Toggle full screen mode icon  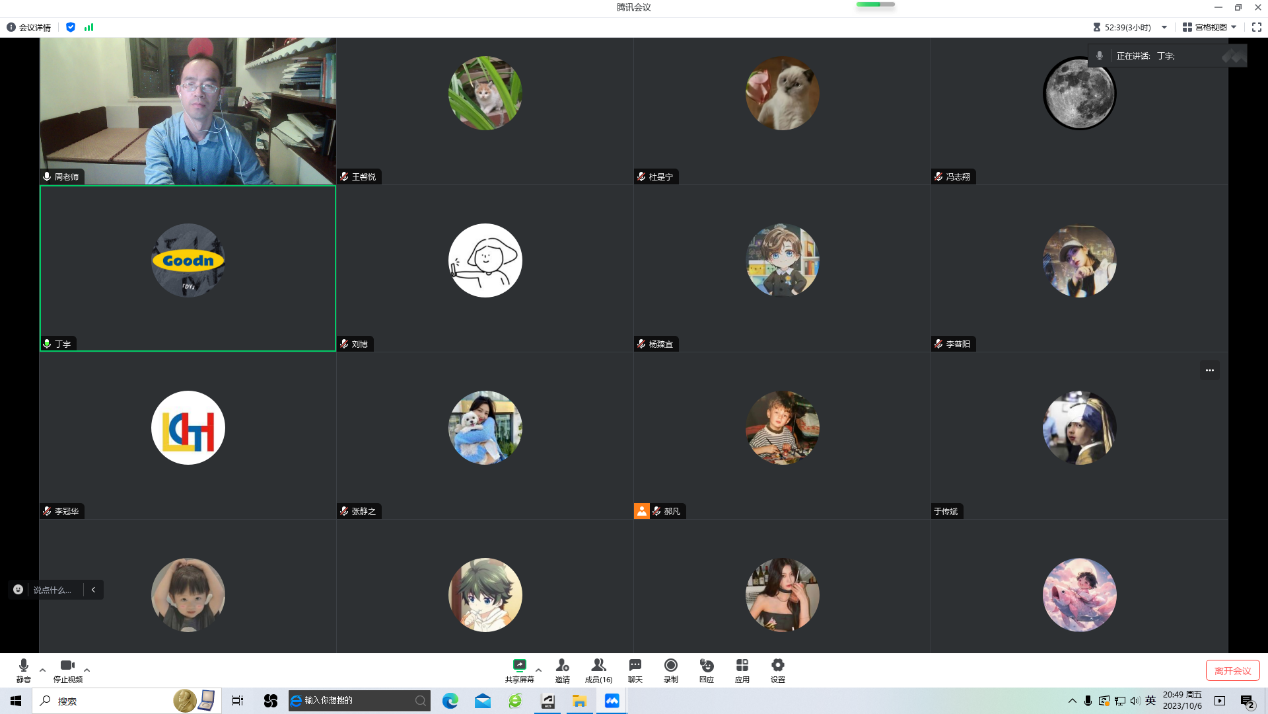(x=1257, y=27)
